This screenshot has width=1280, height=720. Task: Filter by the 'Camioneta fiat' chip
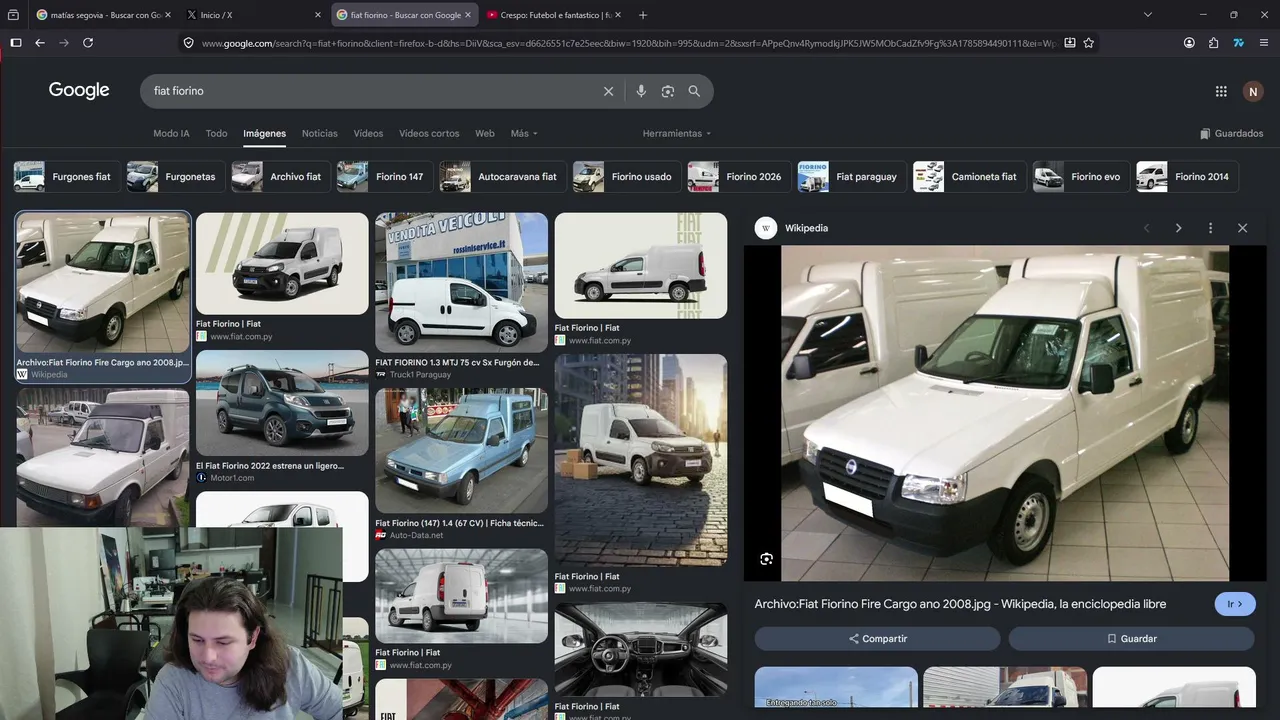tap(970, 177)
